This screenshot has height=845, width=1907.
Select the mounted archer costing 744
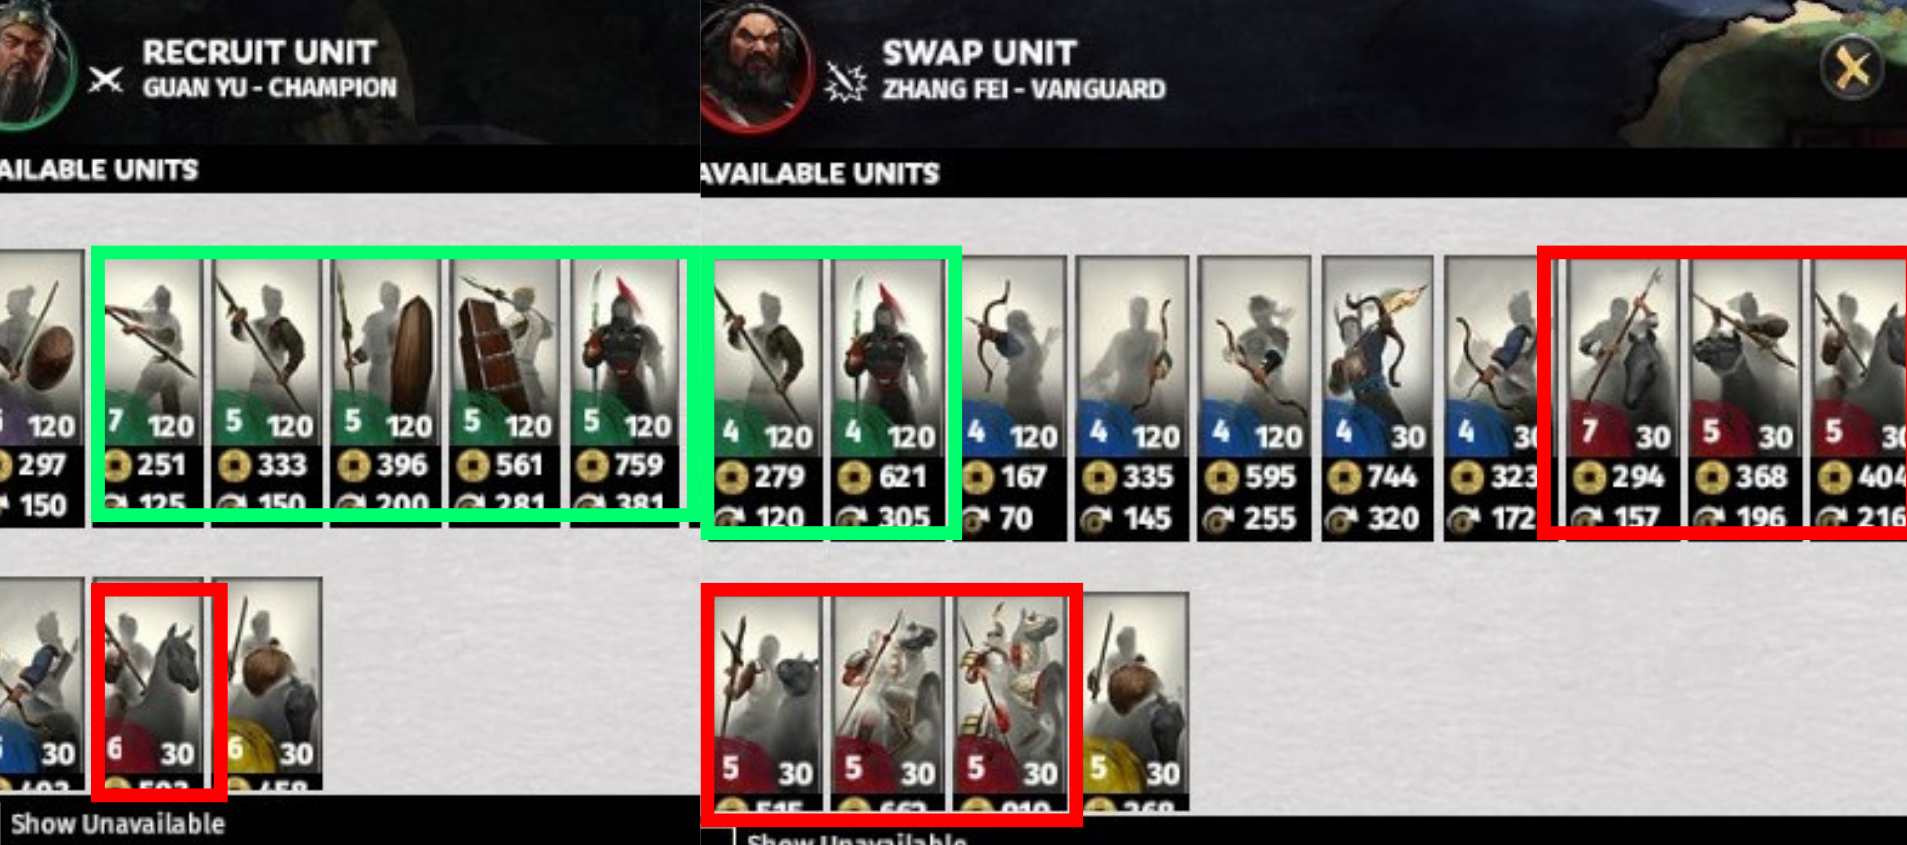coord(1376,398)
